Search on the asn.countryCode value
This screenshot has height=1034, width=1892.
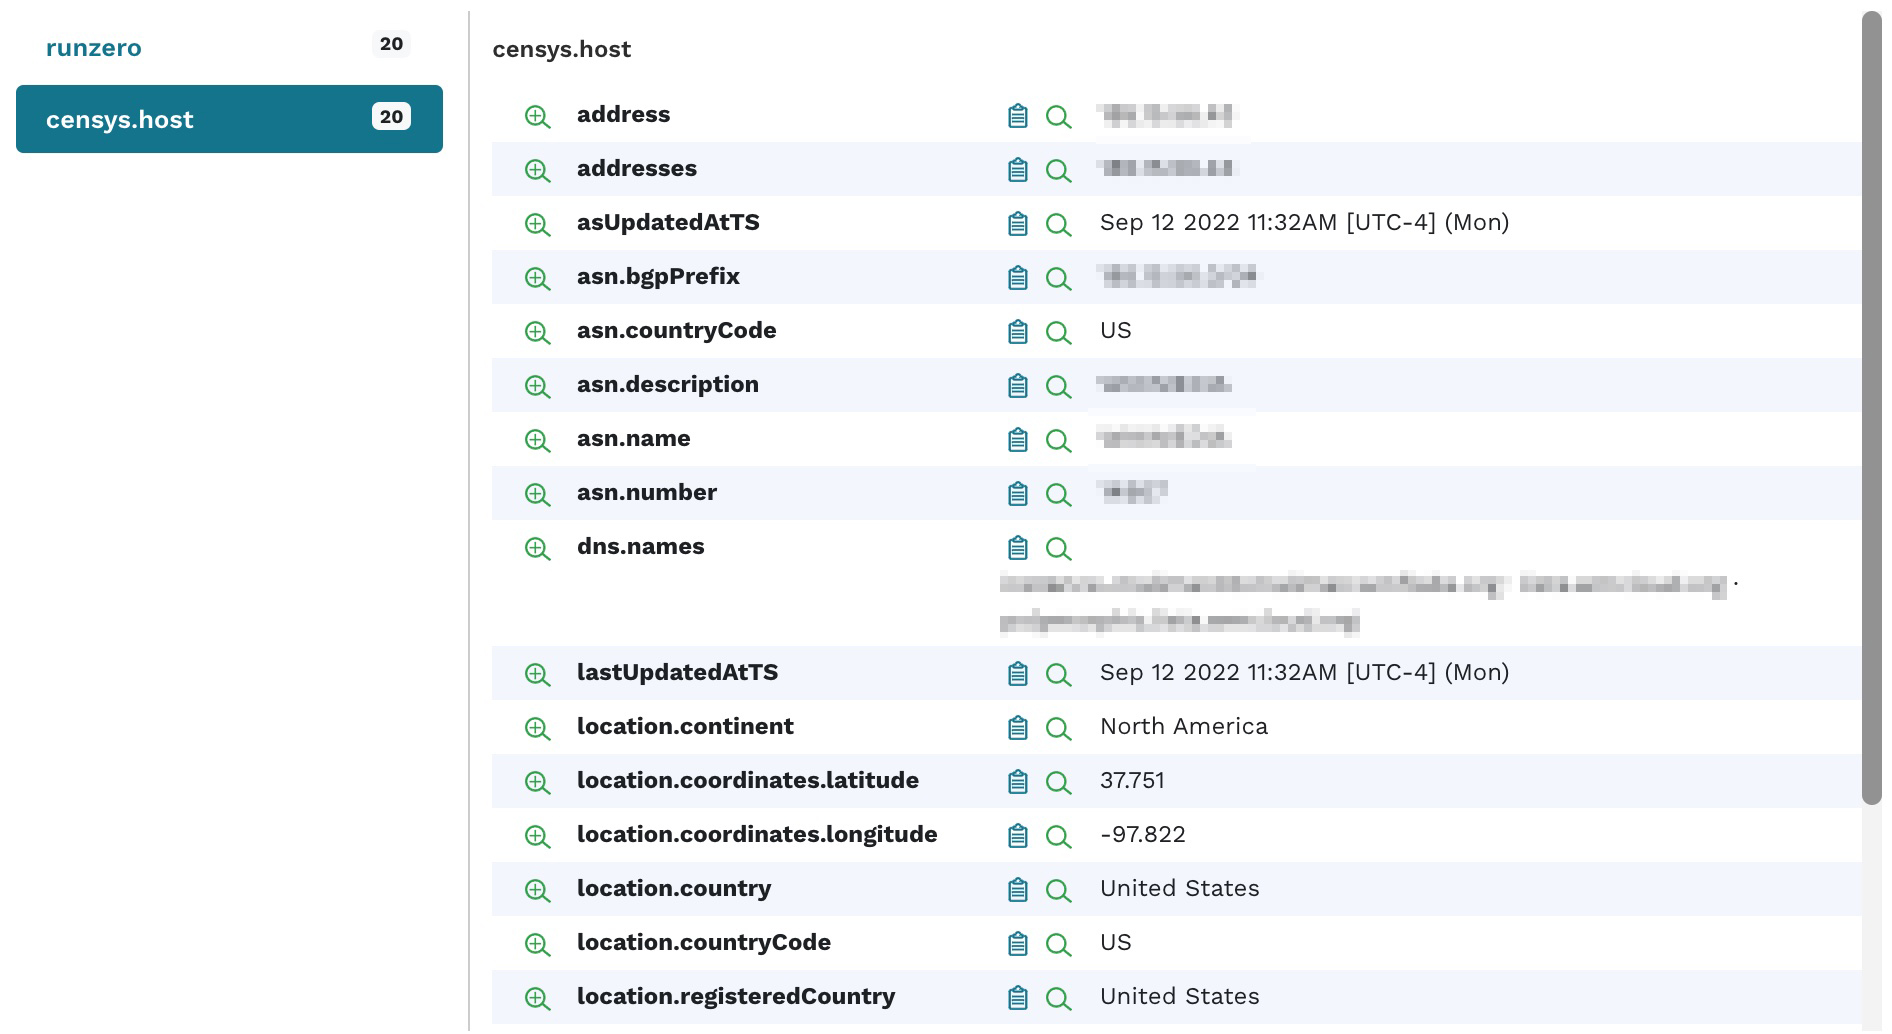pyautogui.click(x=1059, y=332)
